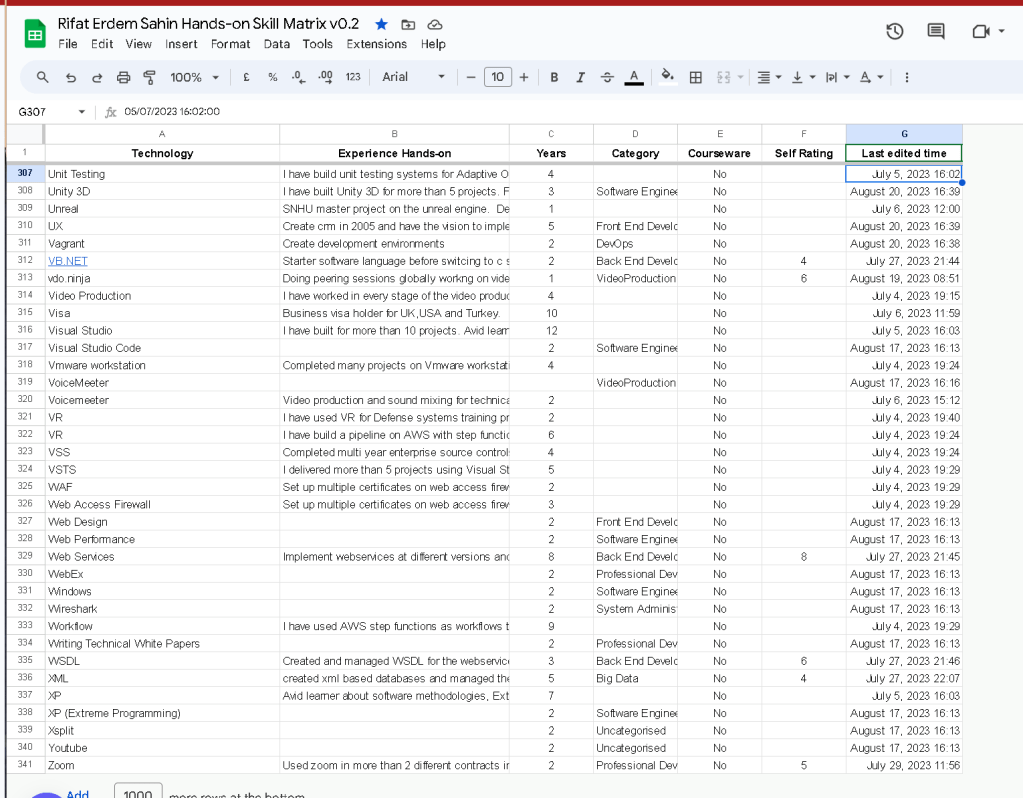Open text colour picker
Viewport: 1023px width, 798px height.
click(634, 78)
